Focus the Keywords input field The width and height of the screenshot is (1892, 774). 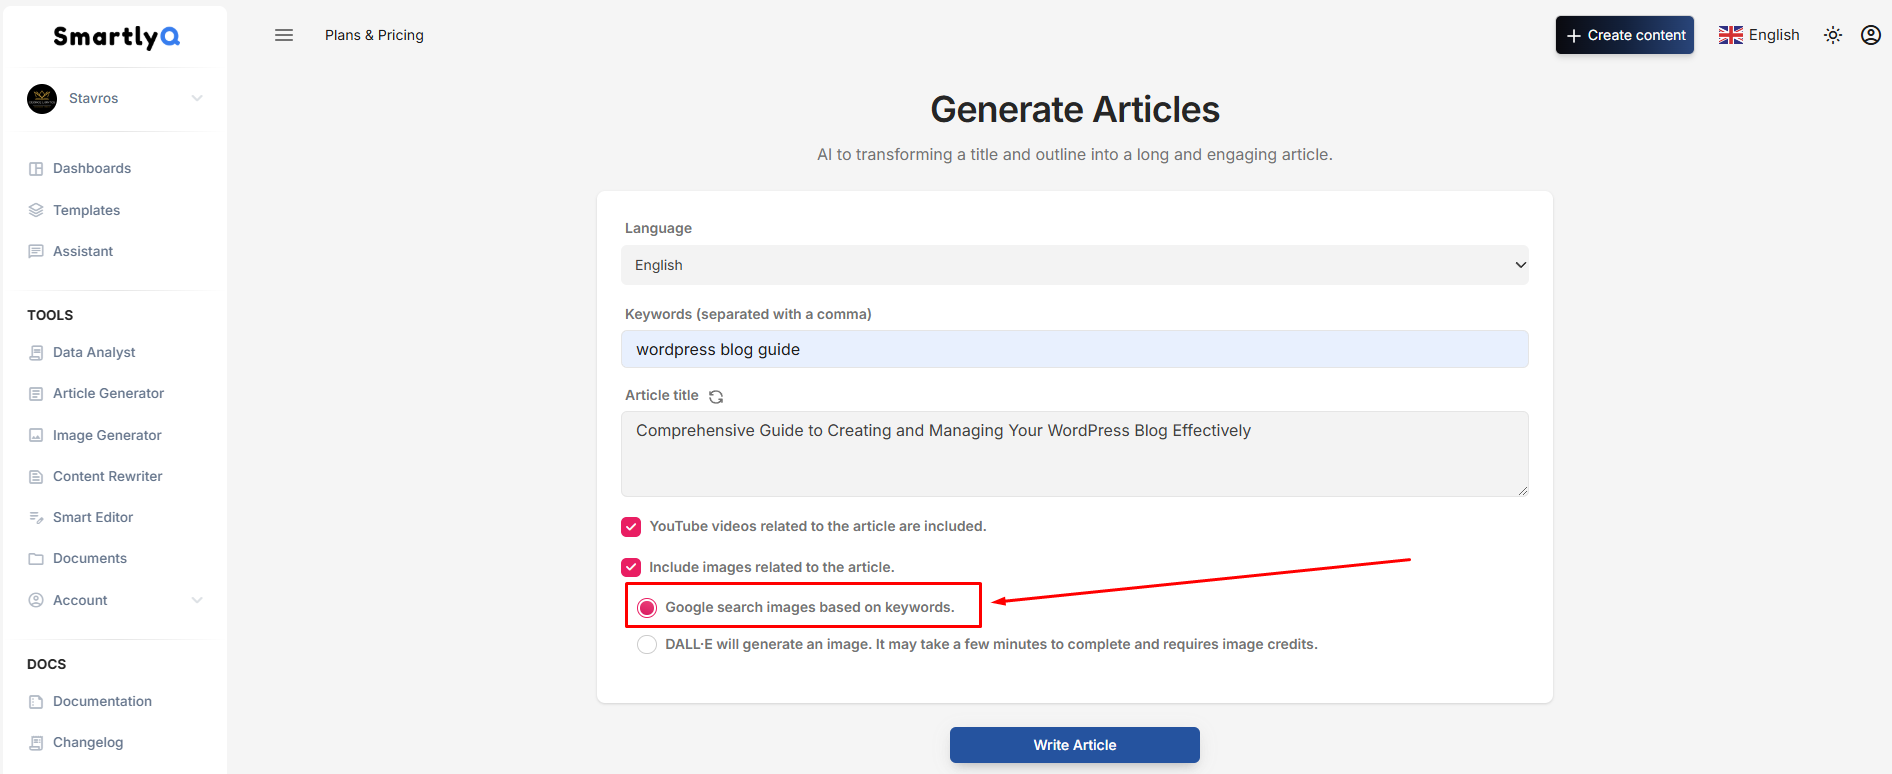(x=1075, y=349)
